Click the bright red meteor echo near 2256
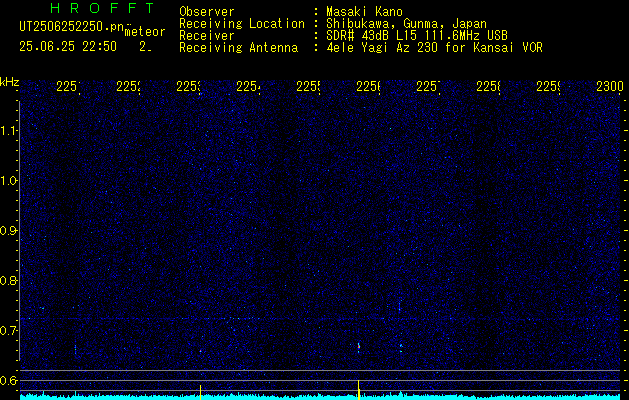The image size is (629, 400). [359, 346]
